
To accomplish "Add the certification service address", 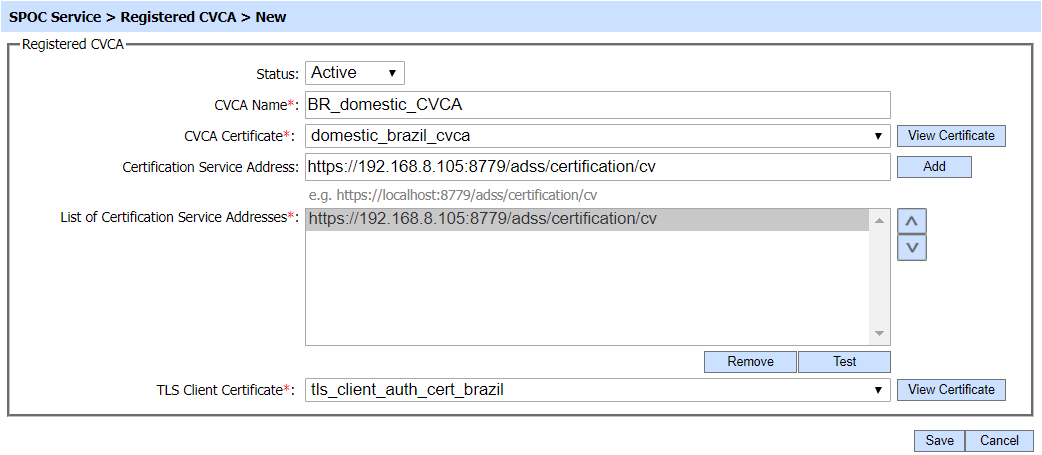I will 934,167.
